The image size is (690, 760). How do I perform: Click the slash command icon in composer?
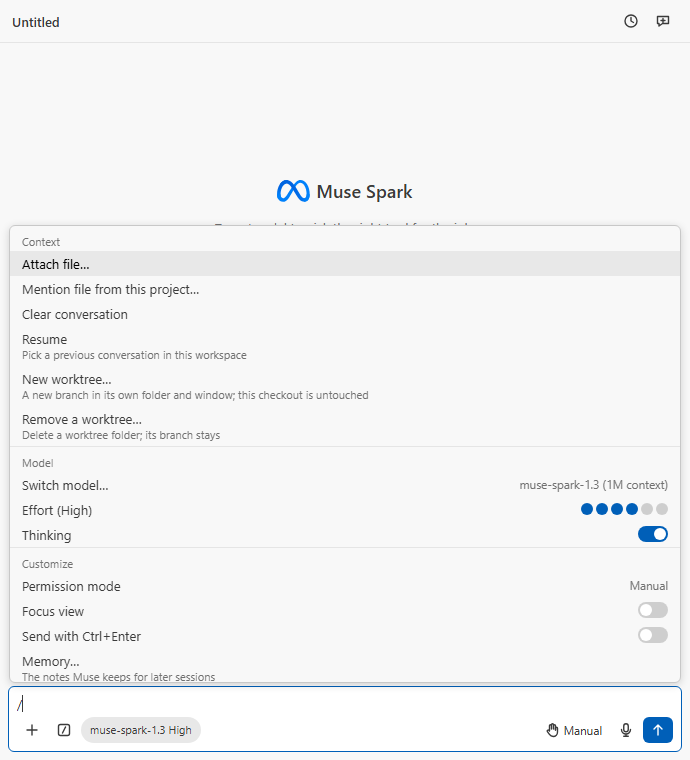click(64, 730)
